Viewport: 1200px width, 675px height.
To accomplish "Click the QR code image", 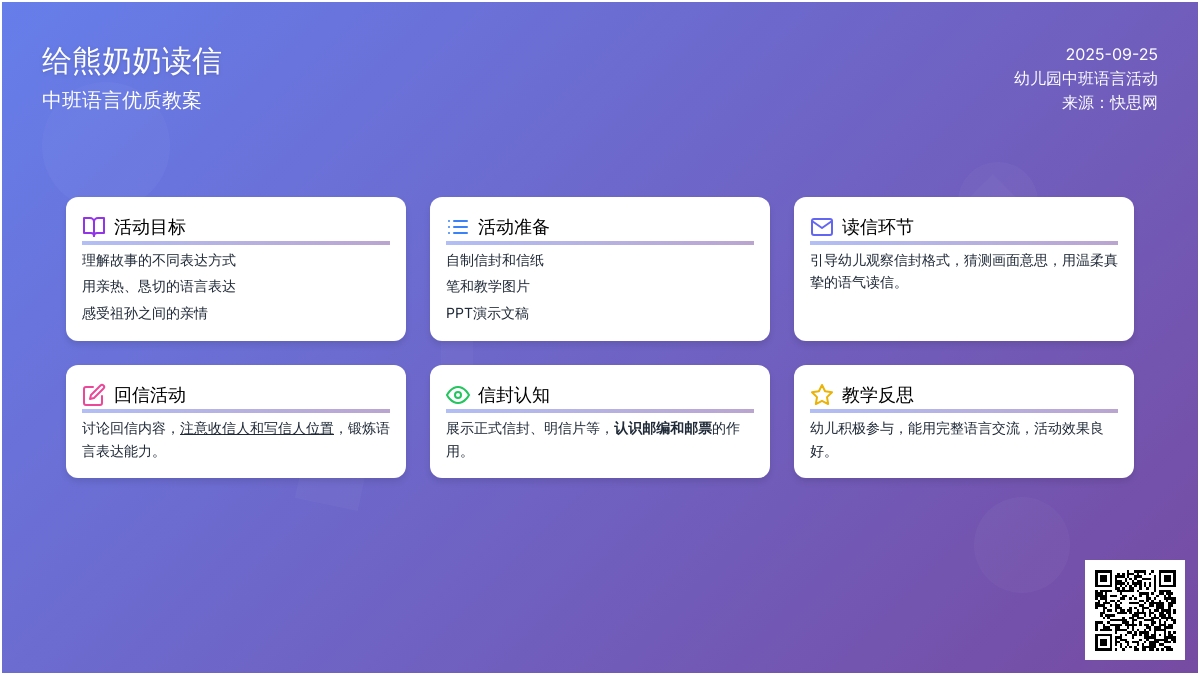I will pos(1134,609).
